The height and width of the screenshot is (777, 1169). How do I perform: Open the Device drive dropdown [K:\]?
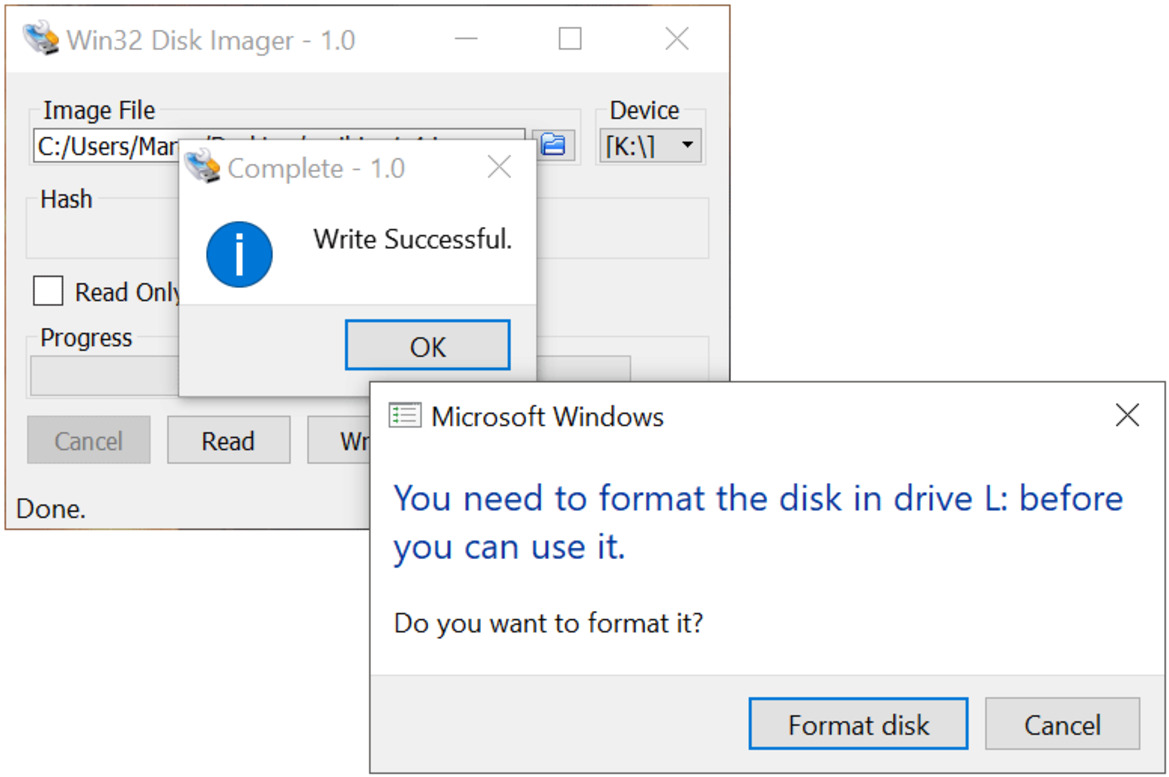[650, 145]
